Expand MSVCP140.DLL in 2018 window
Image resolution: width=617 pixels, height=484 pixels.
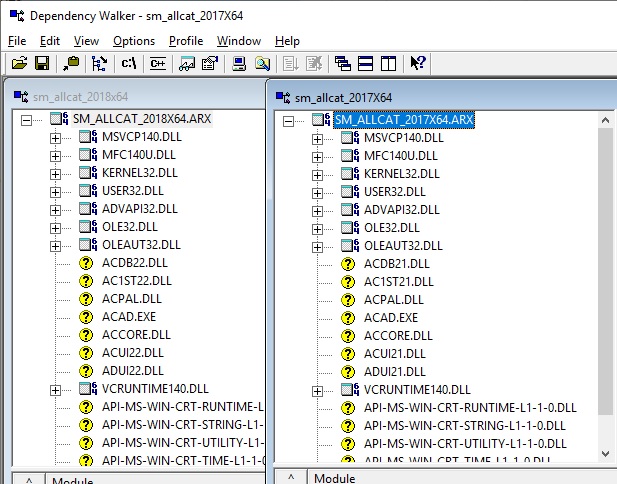pyautogui.click(x=55, y=138)
